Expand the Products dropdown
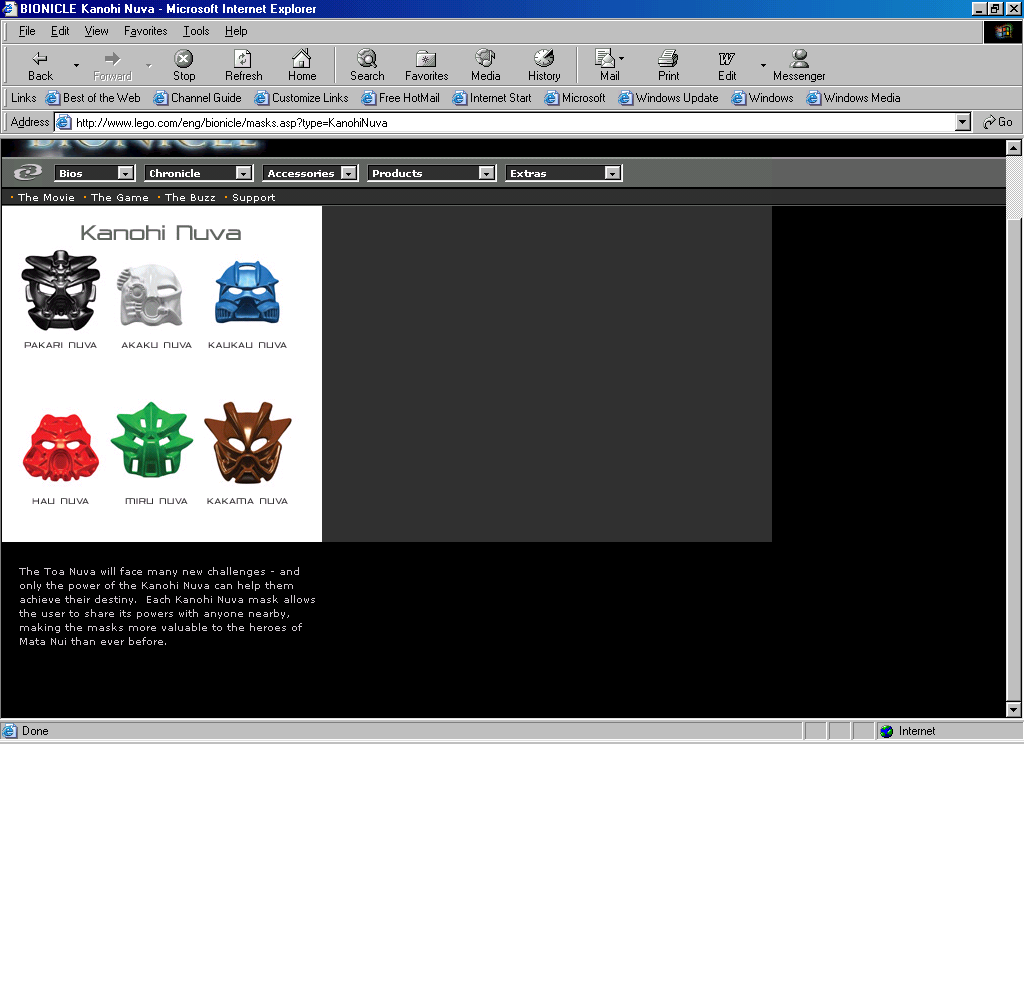Viewport: 1024px width, 1000px height. pyautogui.click(x=487, y=173)
